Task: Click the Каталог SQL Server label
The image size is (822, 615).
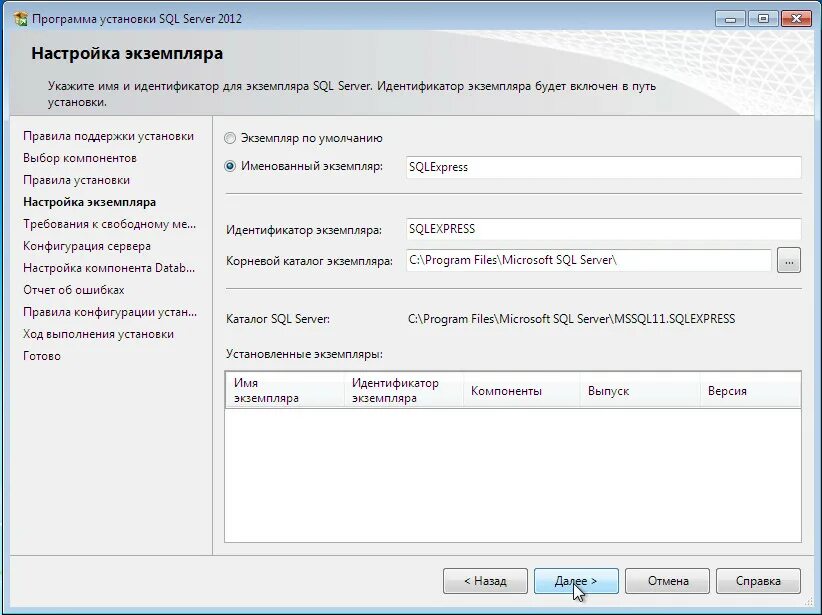Action: point(278,319)
